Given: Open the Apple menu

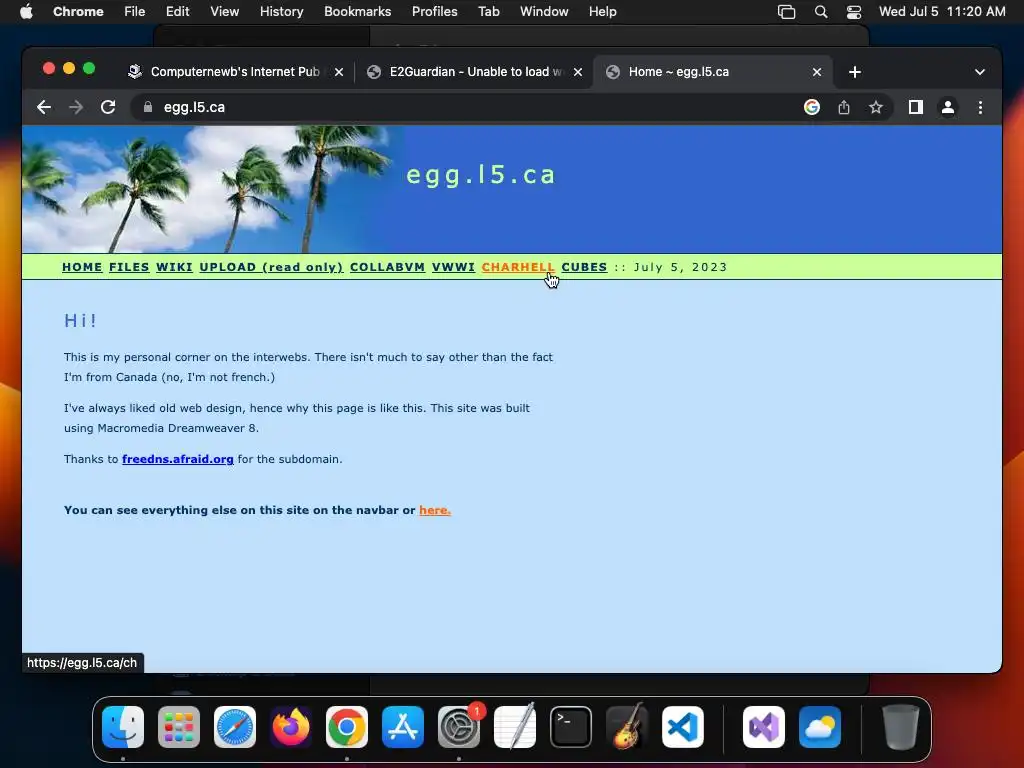Looking at the screenshot, I should [26, 12].
